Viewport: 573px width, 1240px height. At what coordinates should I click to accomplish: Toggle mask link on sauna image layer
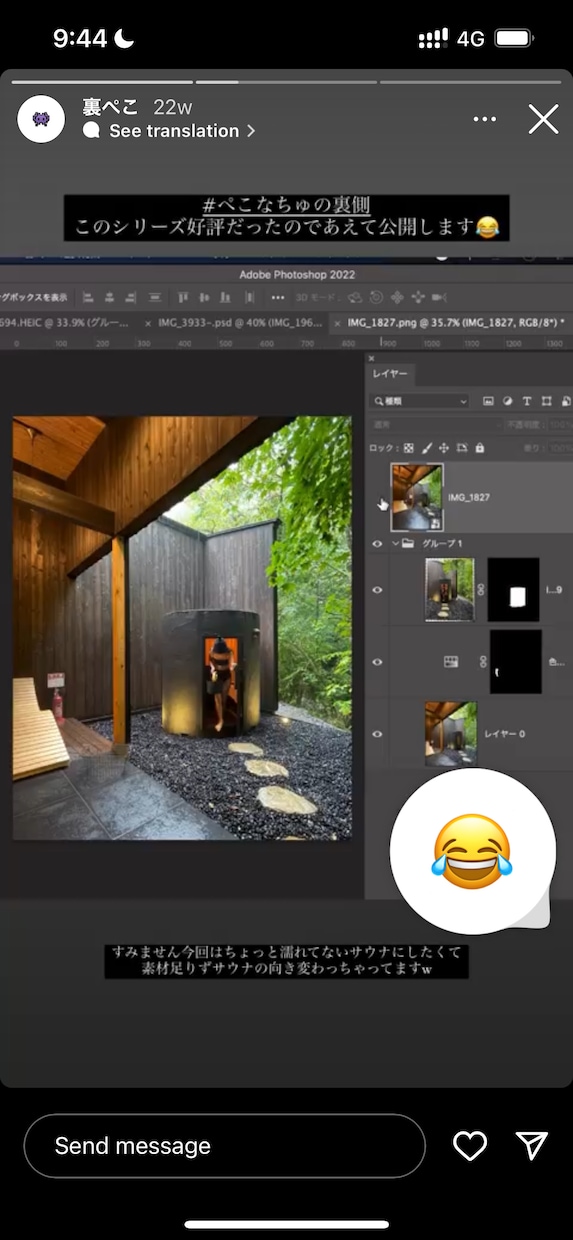click(x=482, y=590)
